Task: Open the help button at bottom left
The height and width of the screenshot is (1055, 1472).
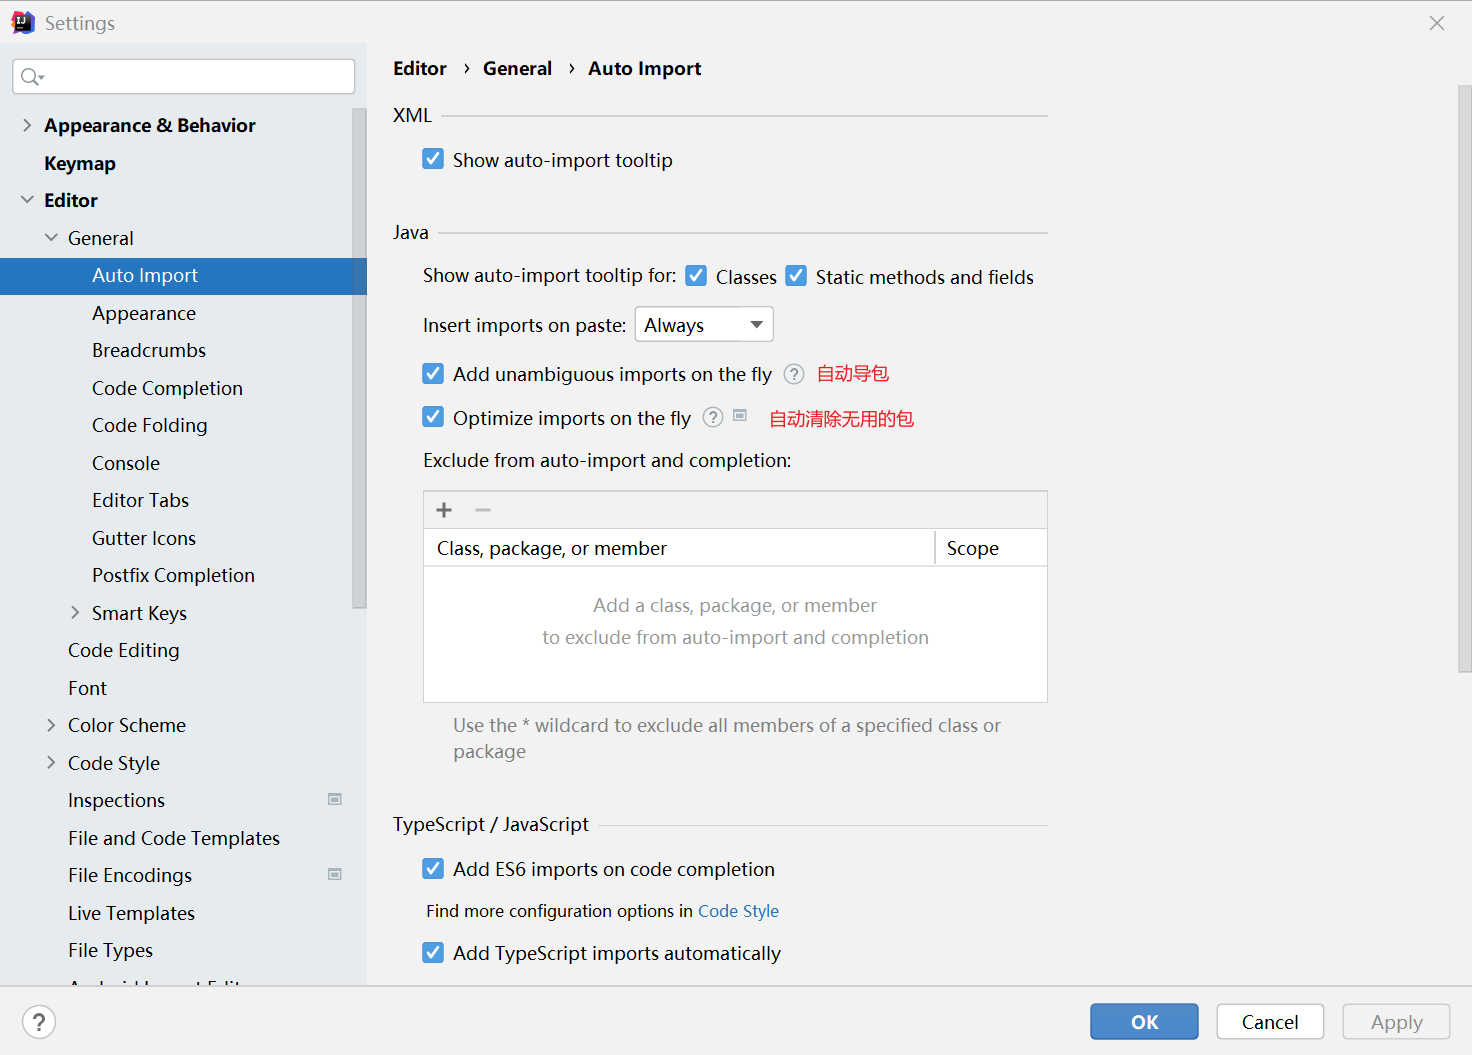Action: pyautogui.click(x=39, y=1022)
